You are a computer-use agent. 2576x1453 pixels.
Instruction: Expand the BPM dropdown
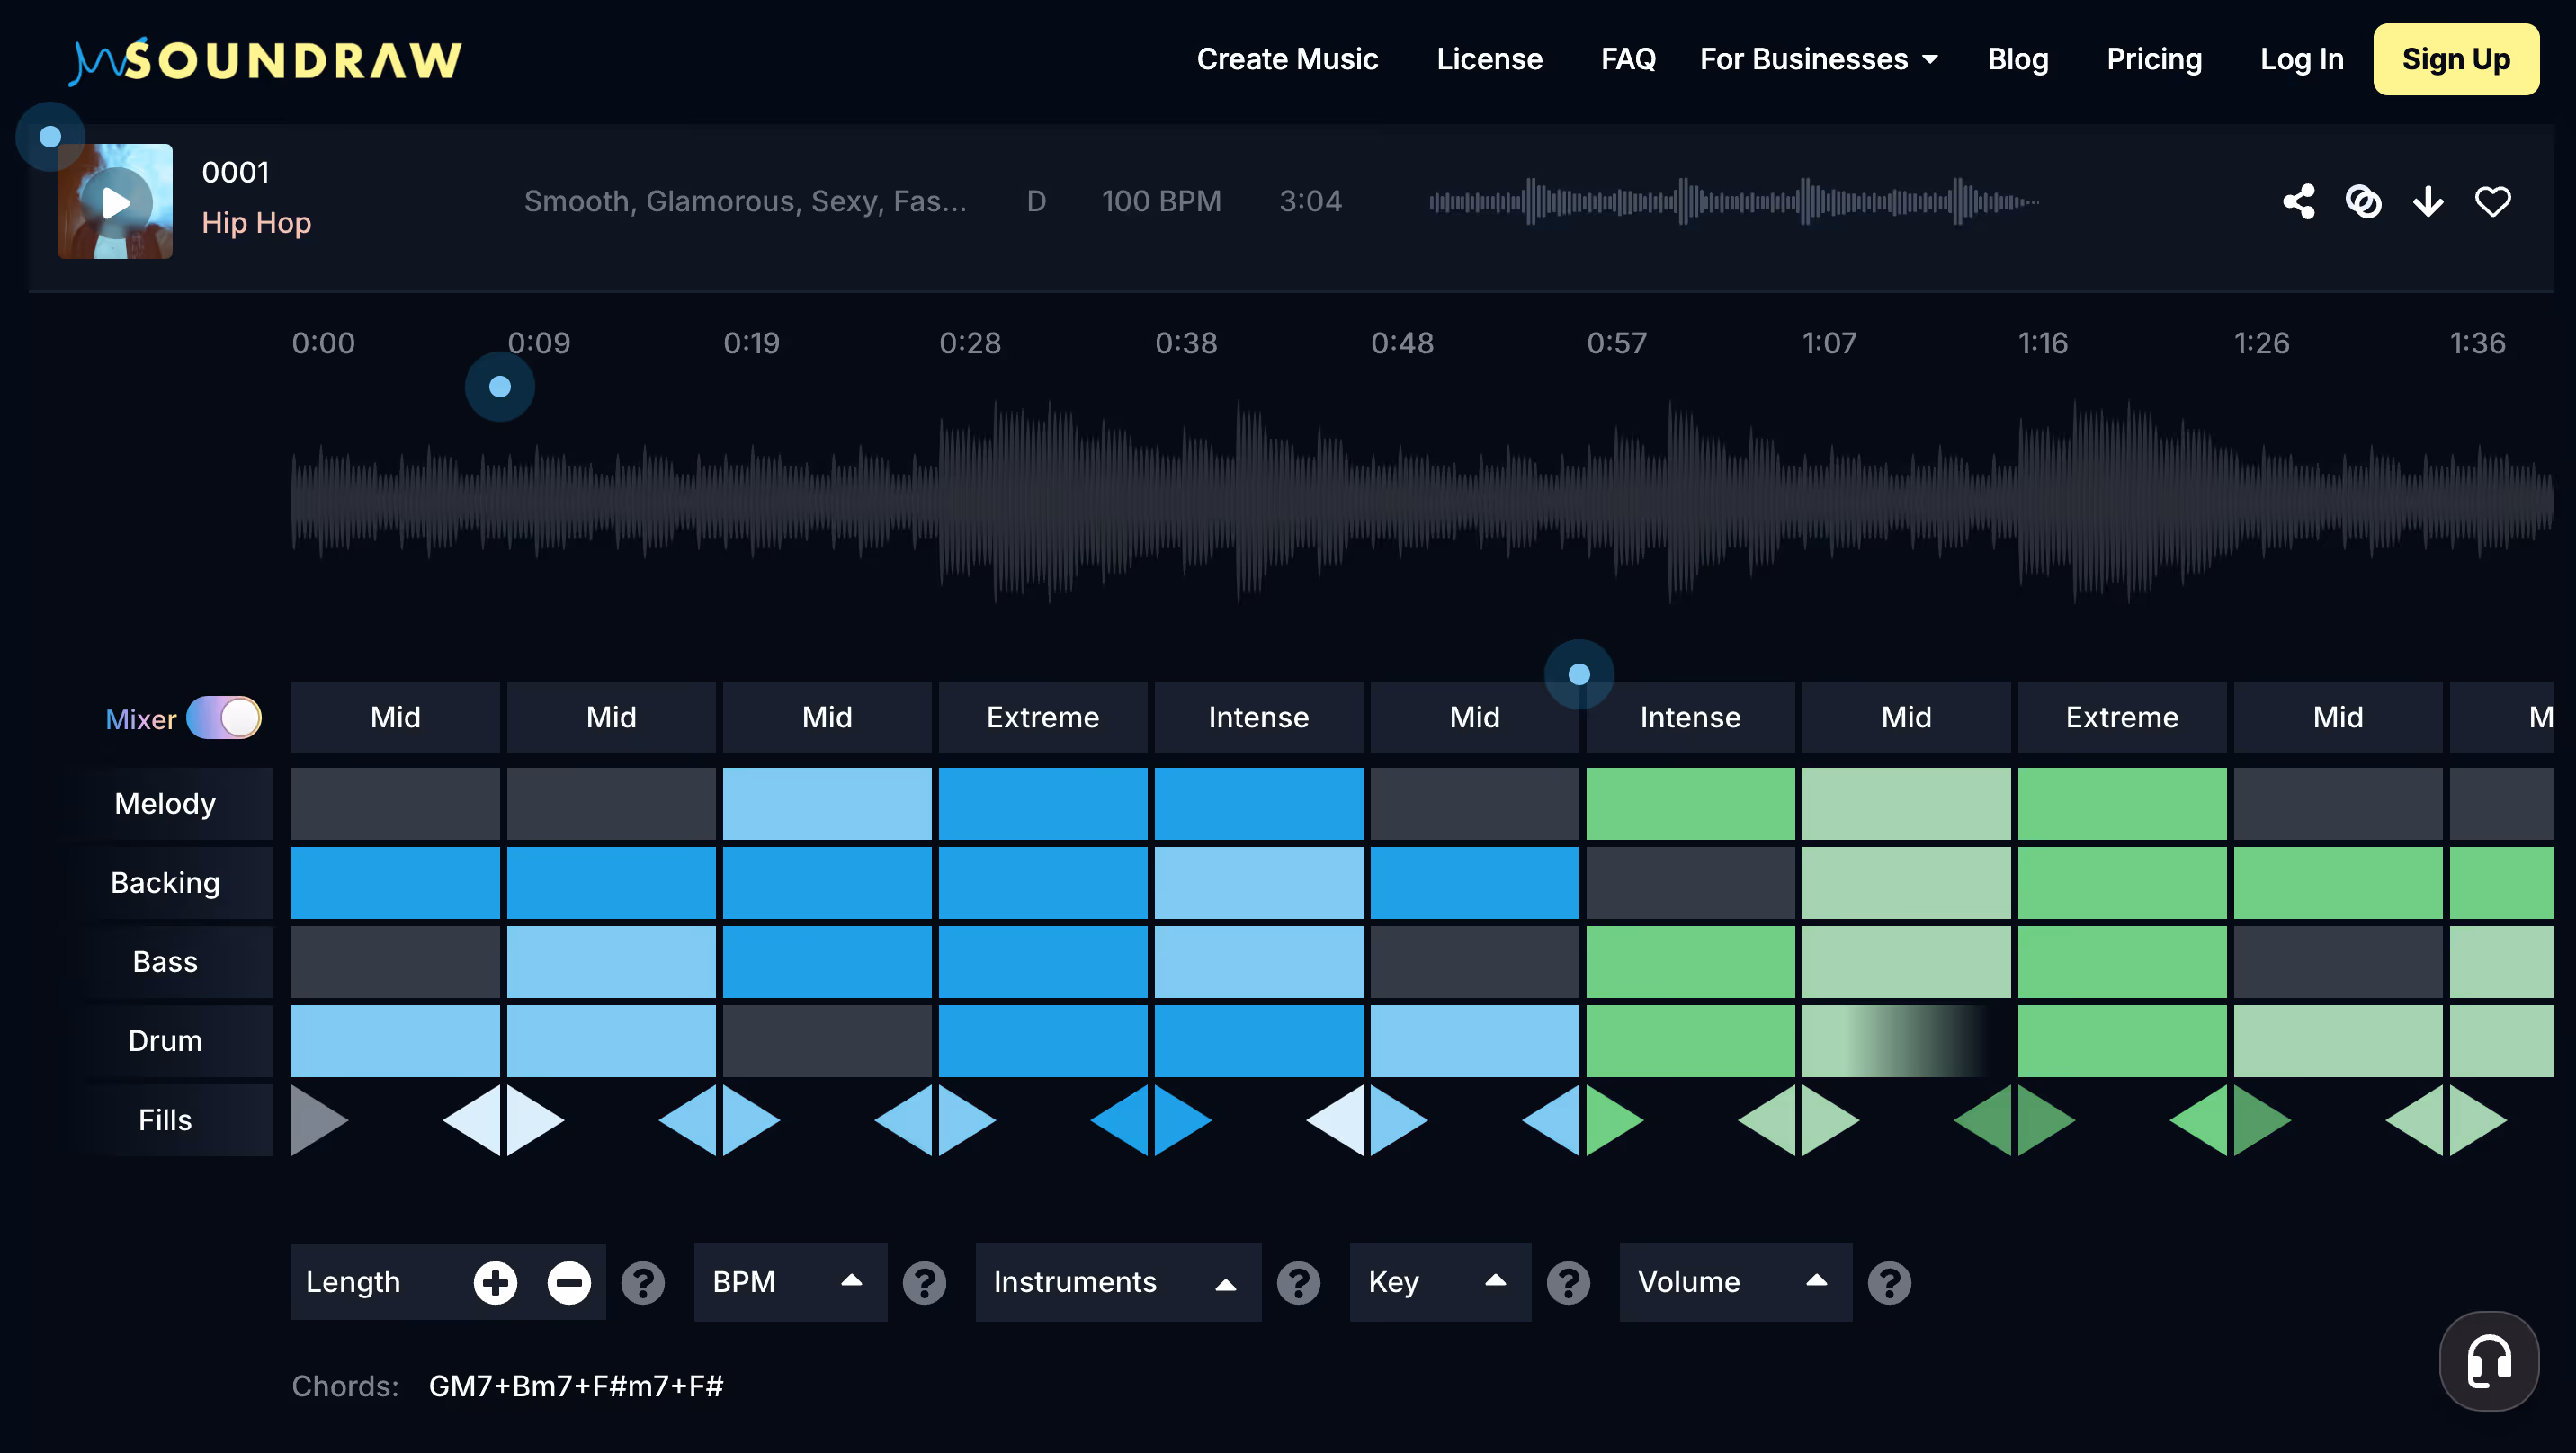pyautogui.click(x=790, y=1282)
